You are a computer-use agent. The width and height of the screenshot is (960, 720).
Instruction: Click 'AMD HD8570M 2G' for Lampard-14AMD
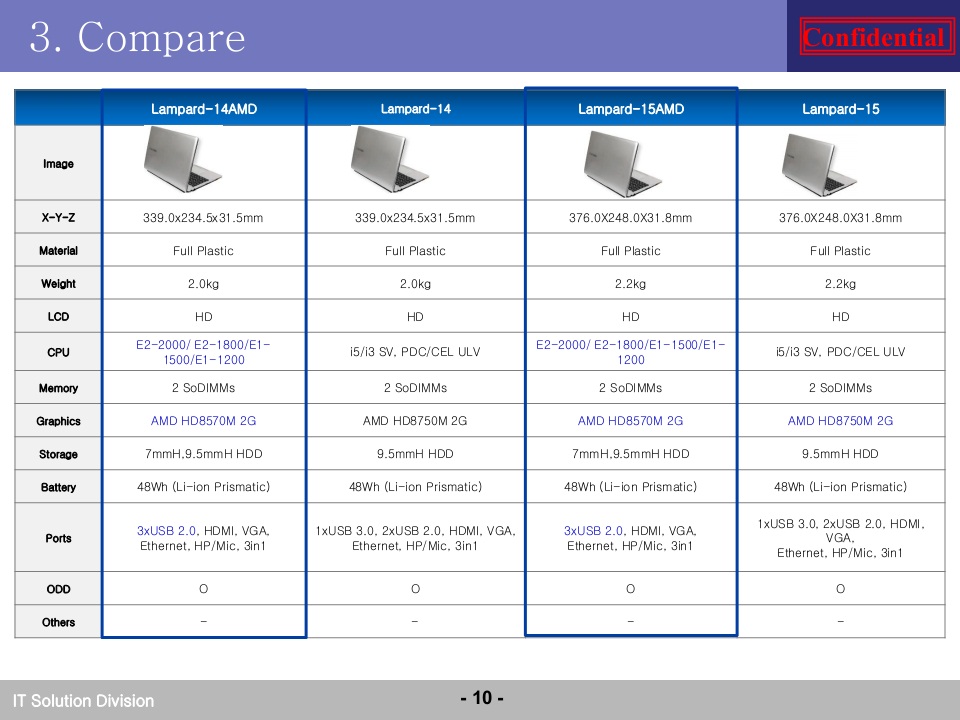coord(203,421)
